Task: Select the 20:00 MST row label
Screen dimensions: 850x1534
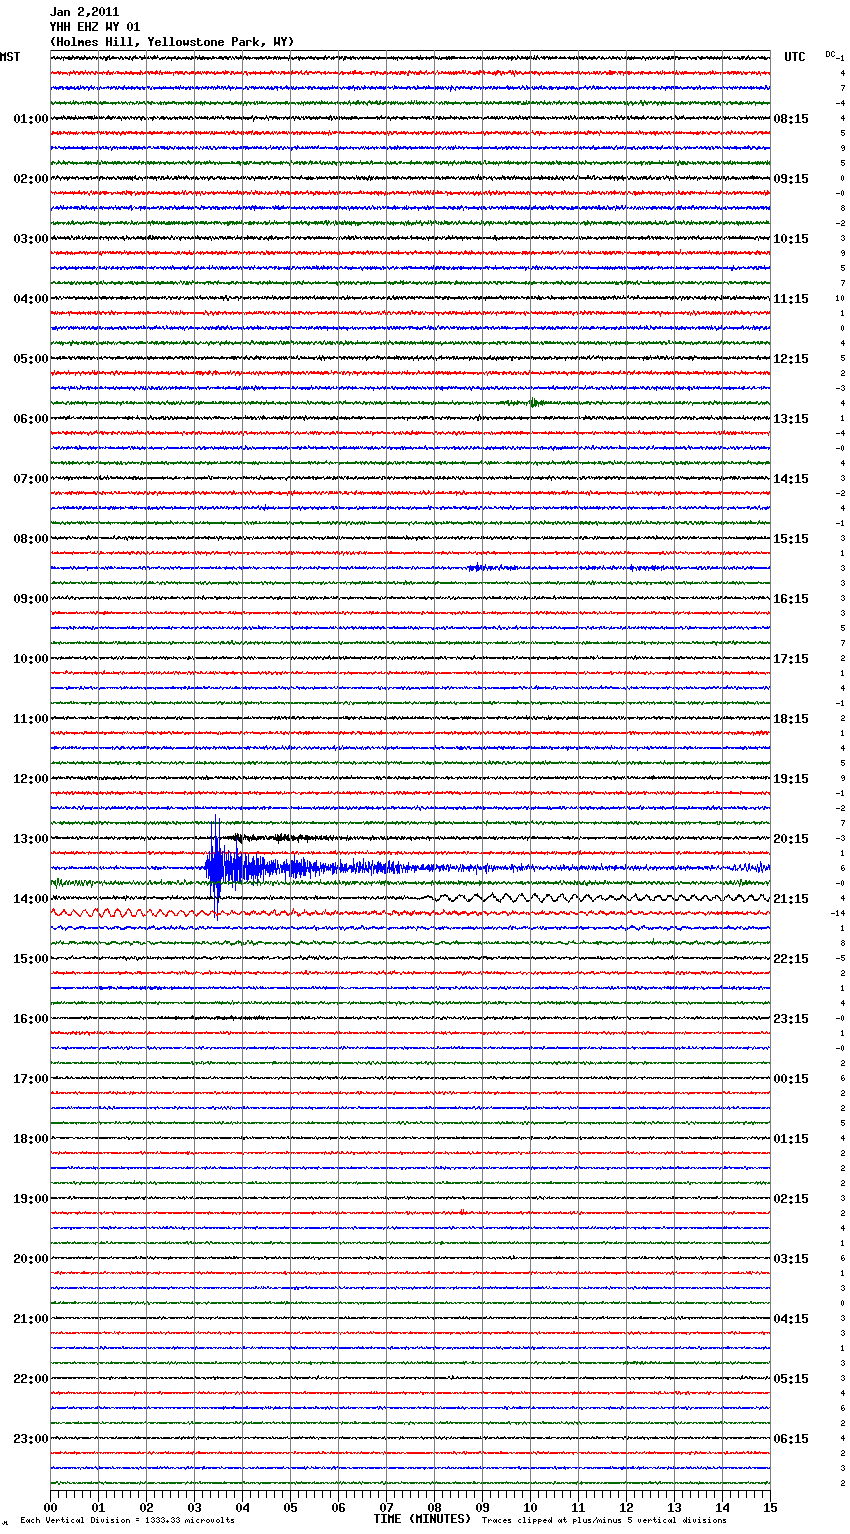Action: 31,1259
